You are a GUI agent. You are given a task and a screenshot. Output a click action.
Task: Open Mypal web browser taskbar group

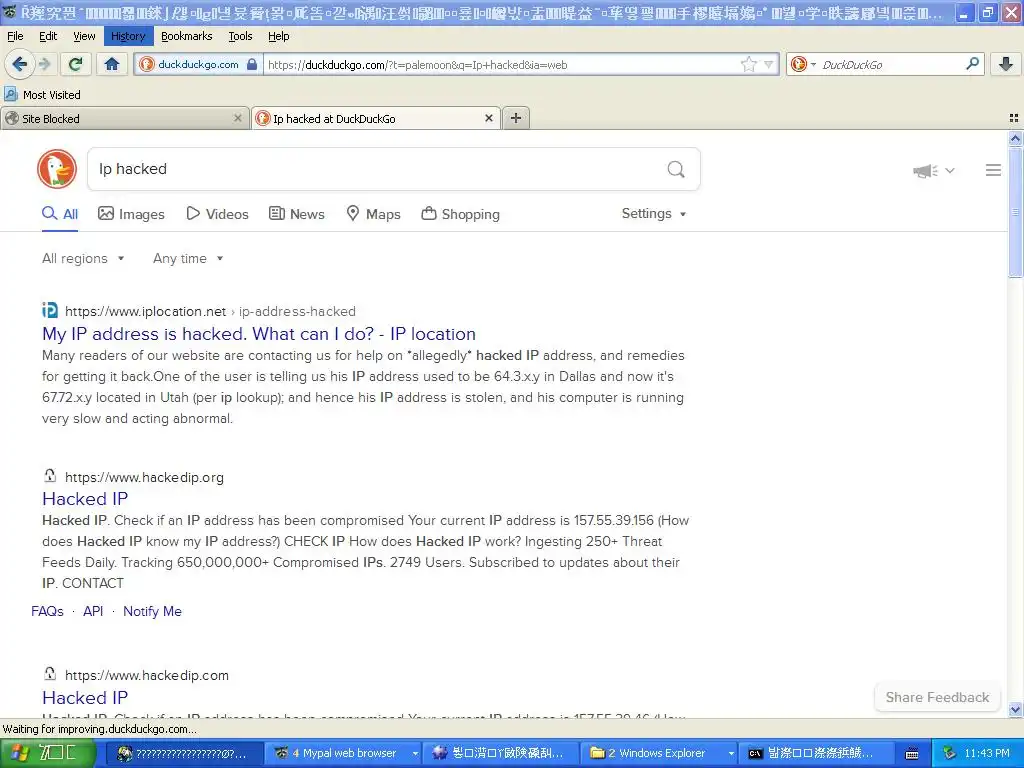coord(345,753)
